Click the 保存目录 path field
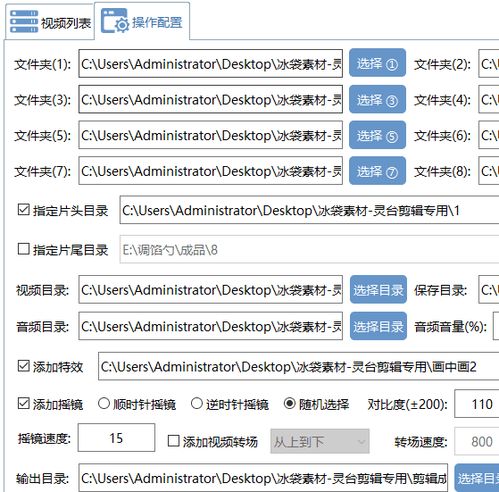Screen dimensions: 499x492 [x=489, y=290]
